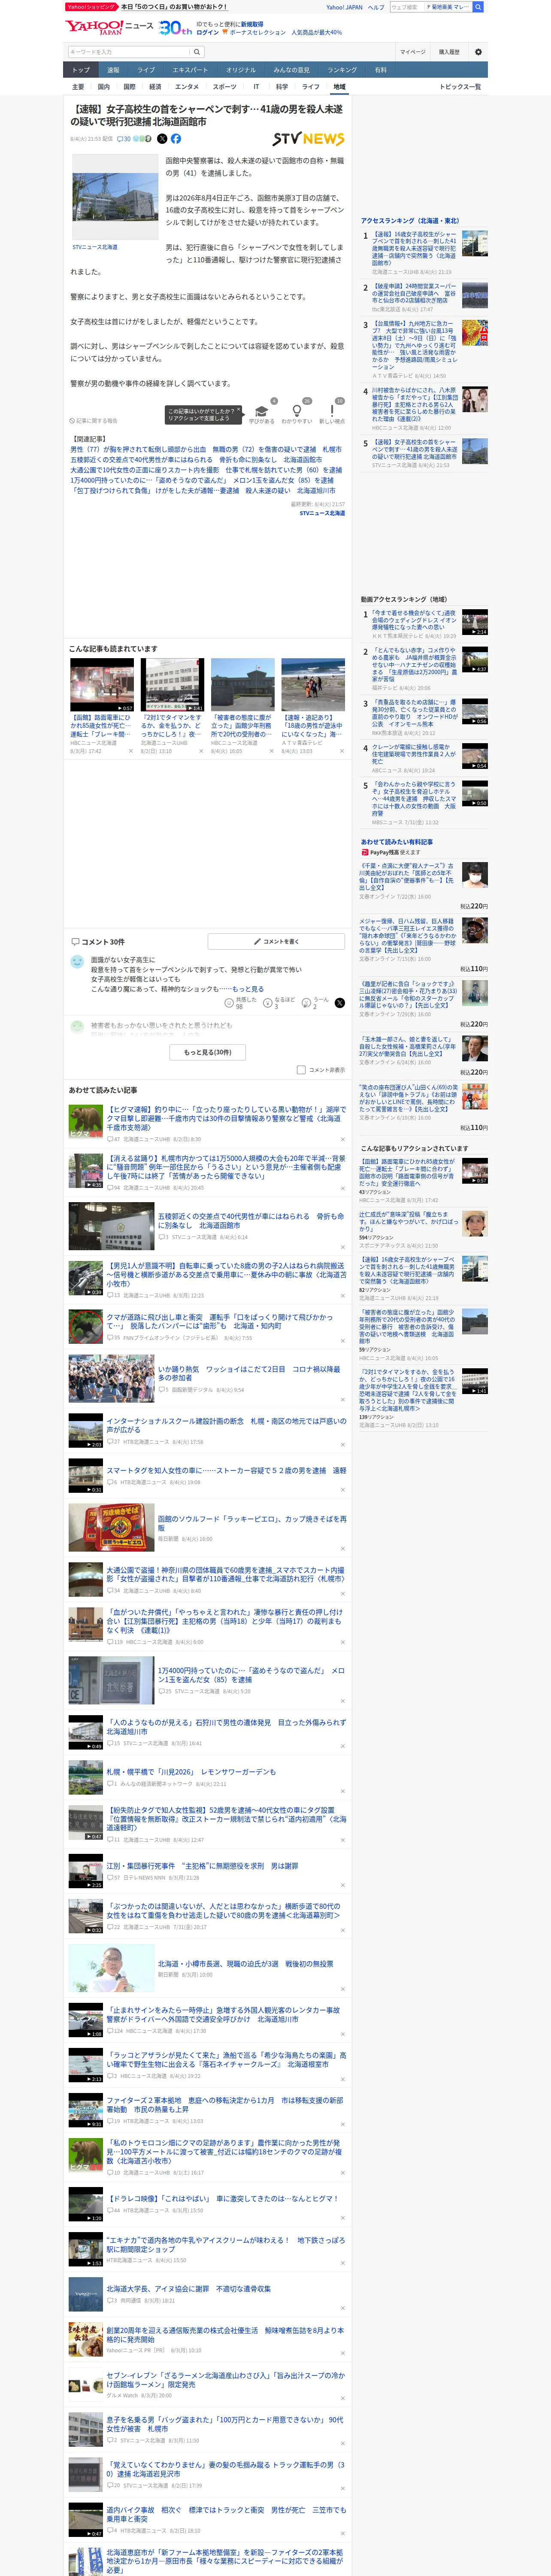Screen dimensions: 551x2576
Task: Open the Yahoo! JAPAN link at top
Action: (344, 7)
